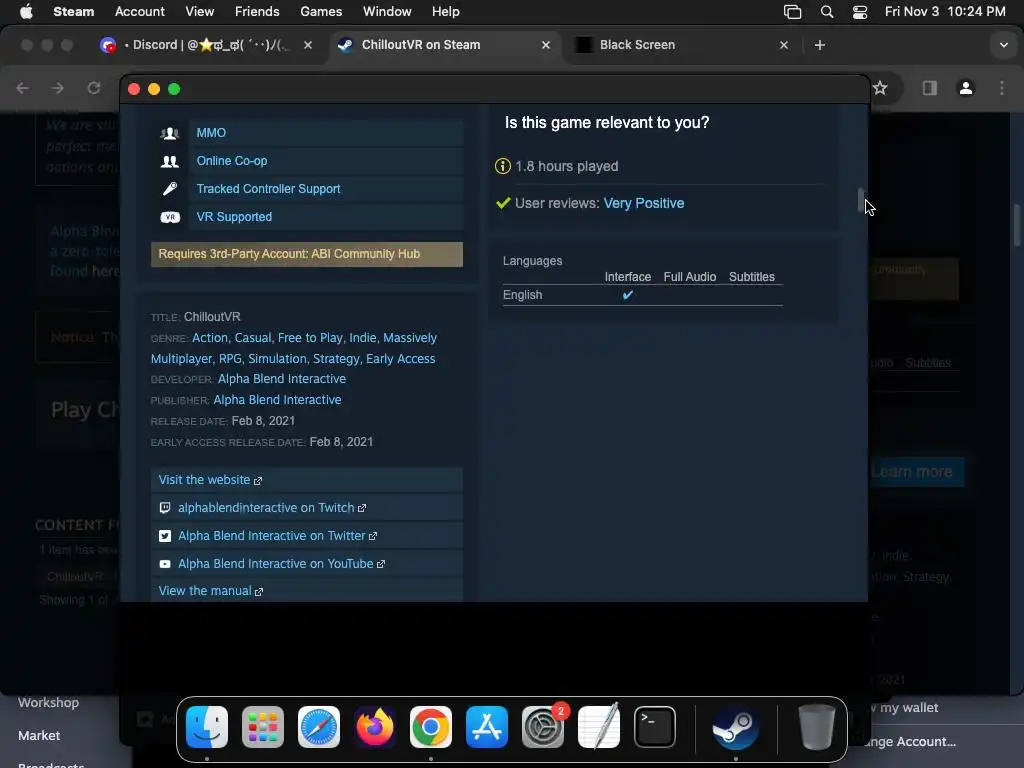Open System Settings from the dock
1024x768 pixels.
click(x=543, y=727)
